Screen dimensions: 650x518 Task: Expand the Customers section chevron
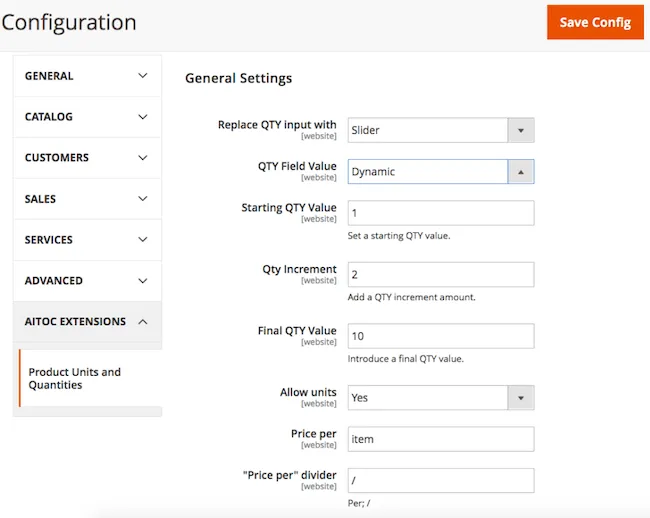point(143,158)
